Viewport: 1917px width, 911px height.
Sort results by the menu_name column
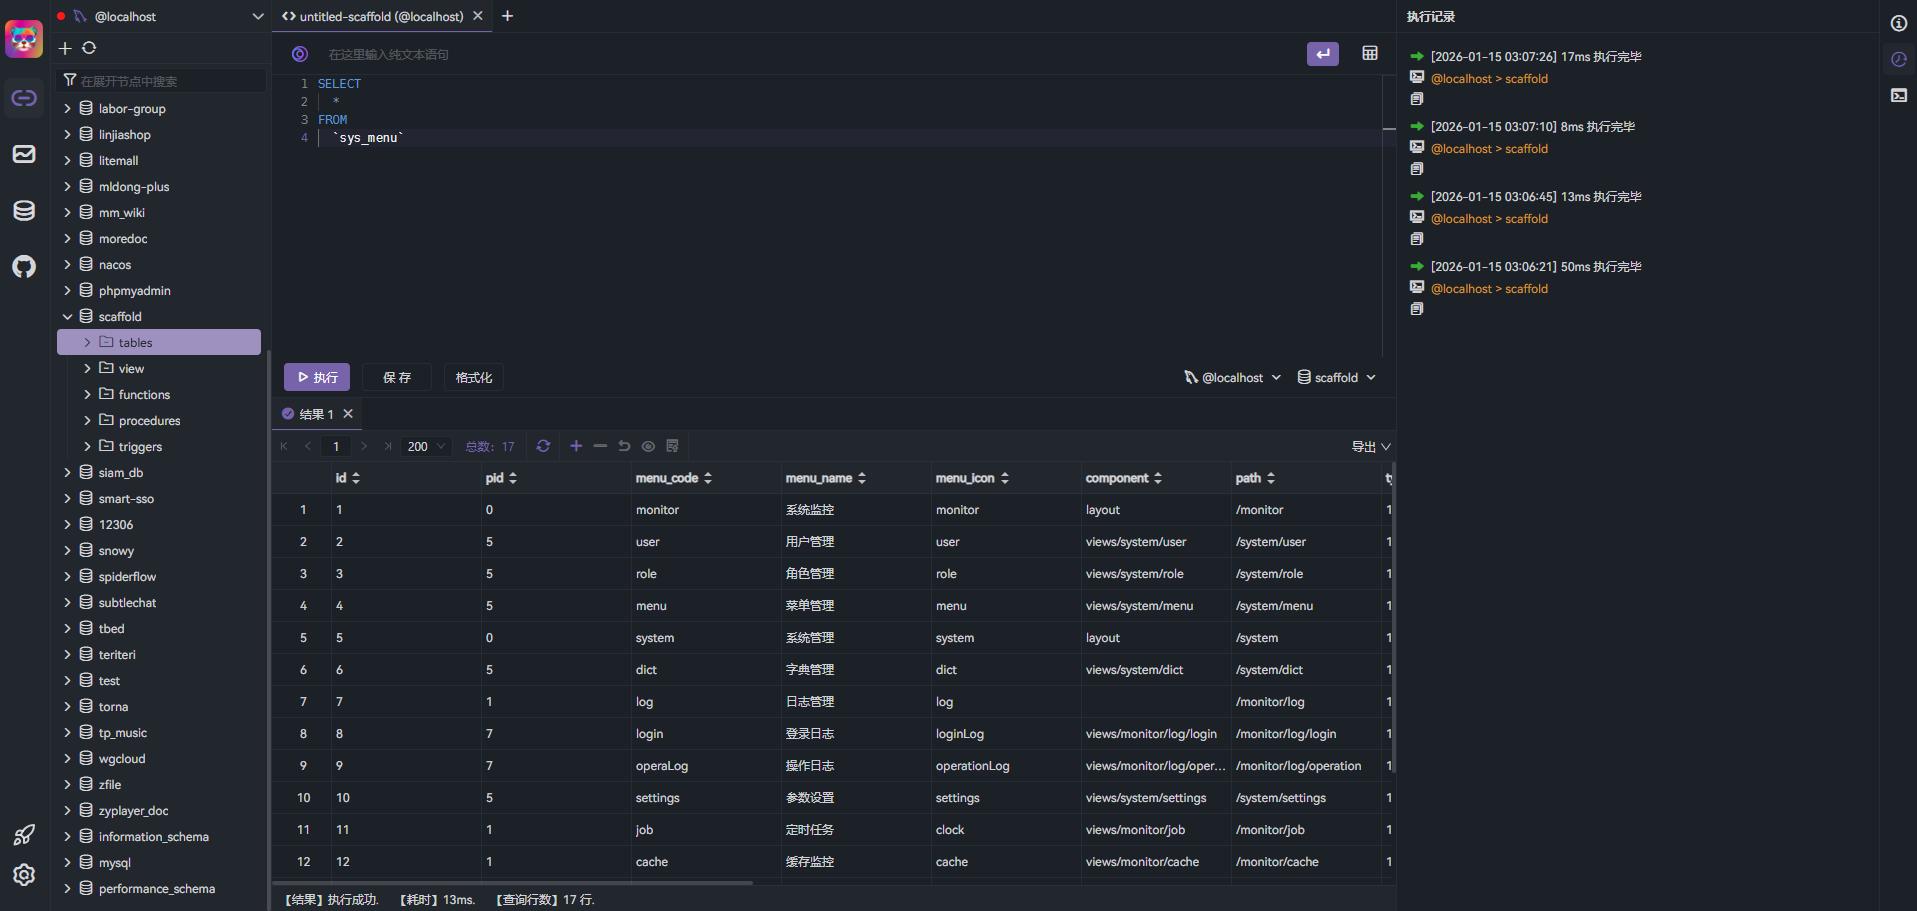(862, 478)
